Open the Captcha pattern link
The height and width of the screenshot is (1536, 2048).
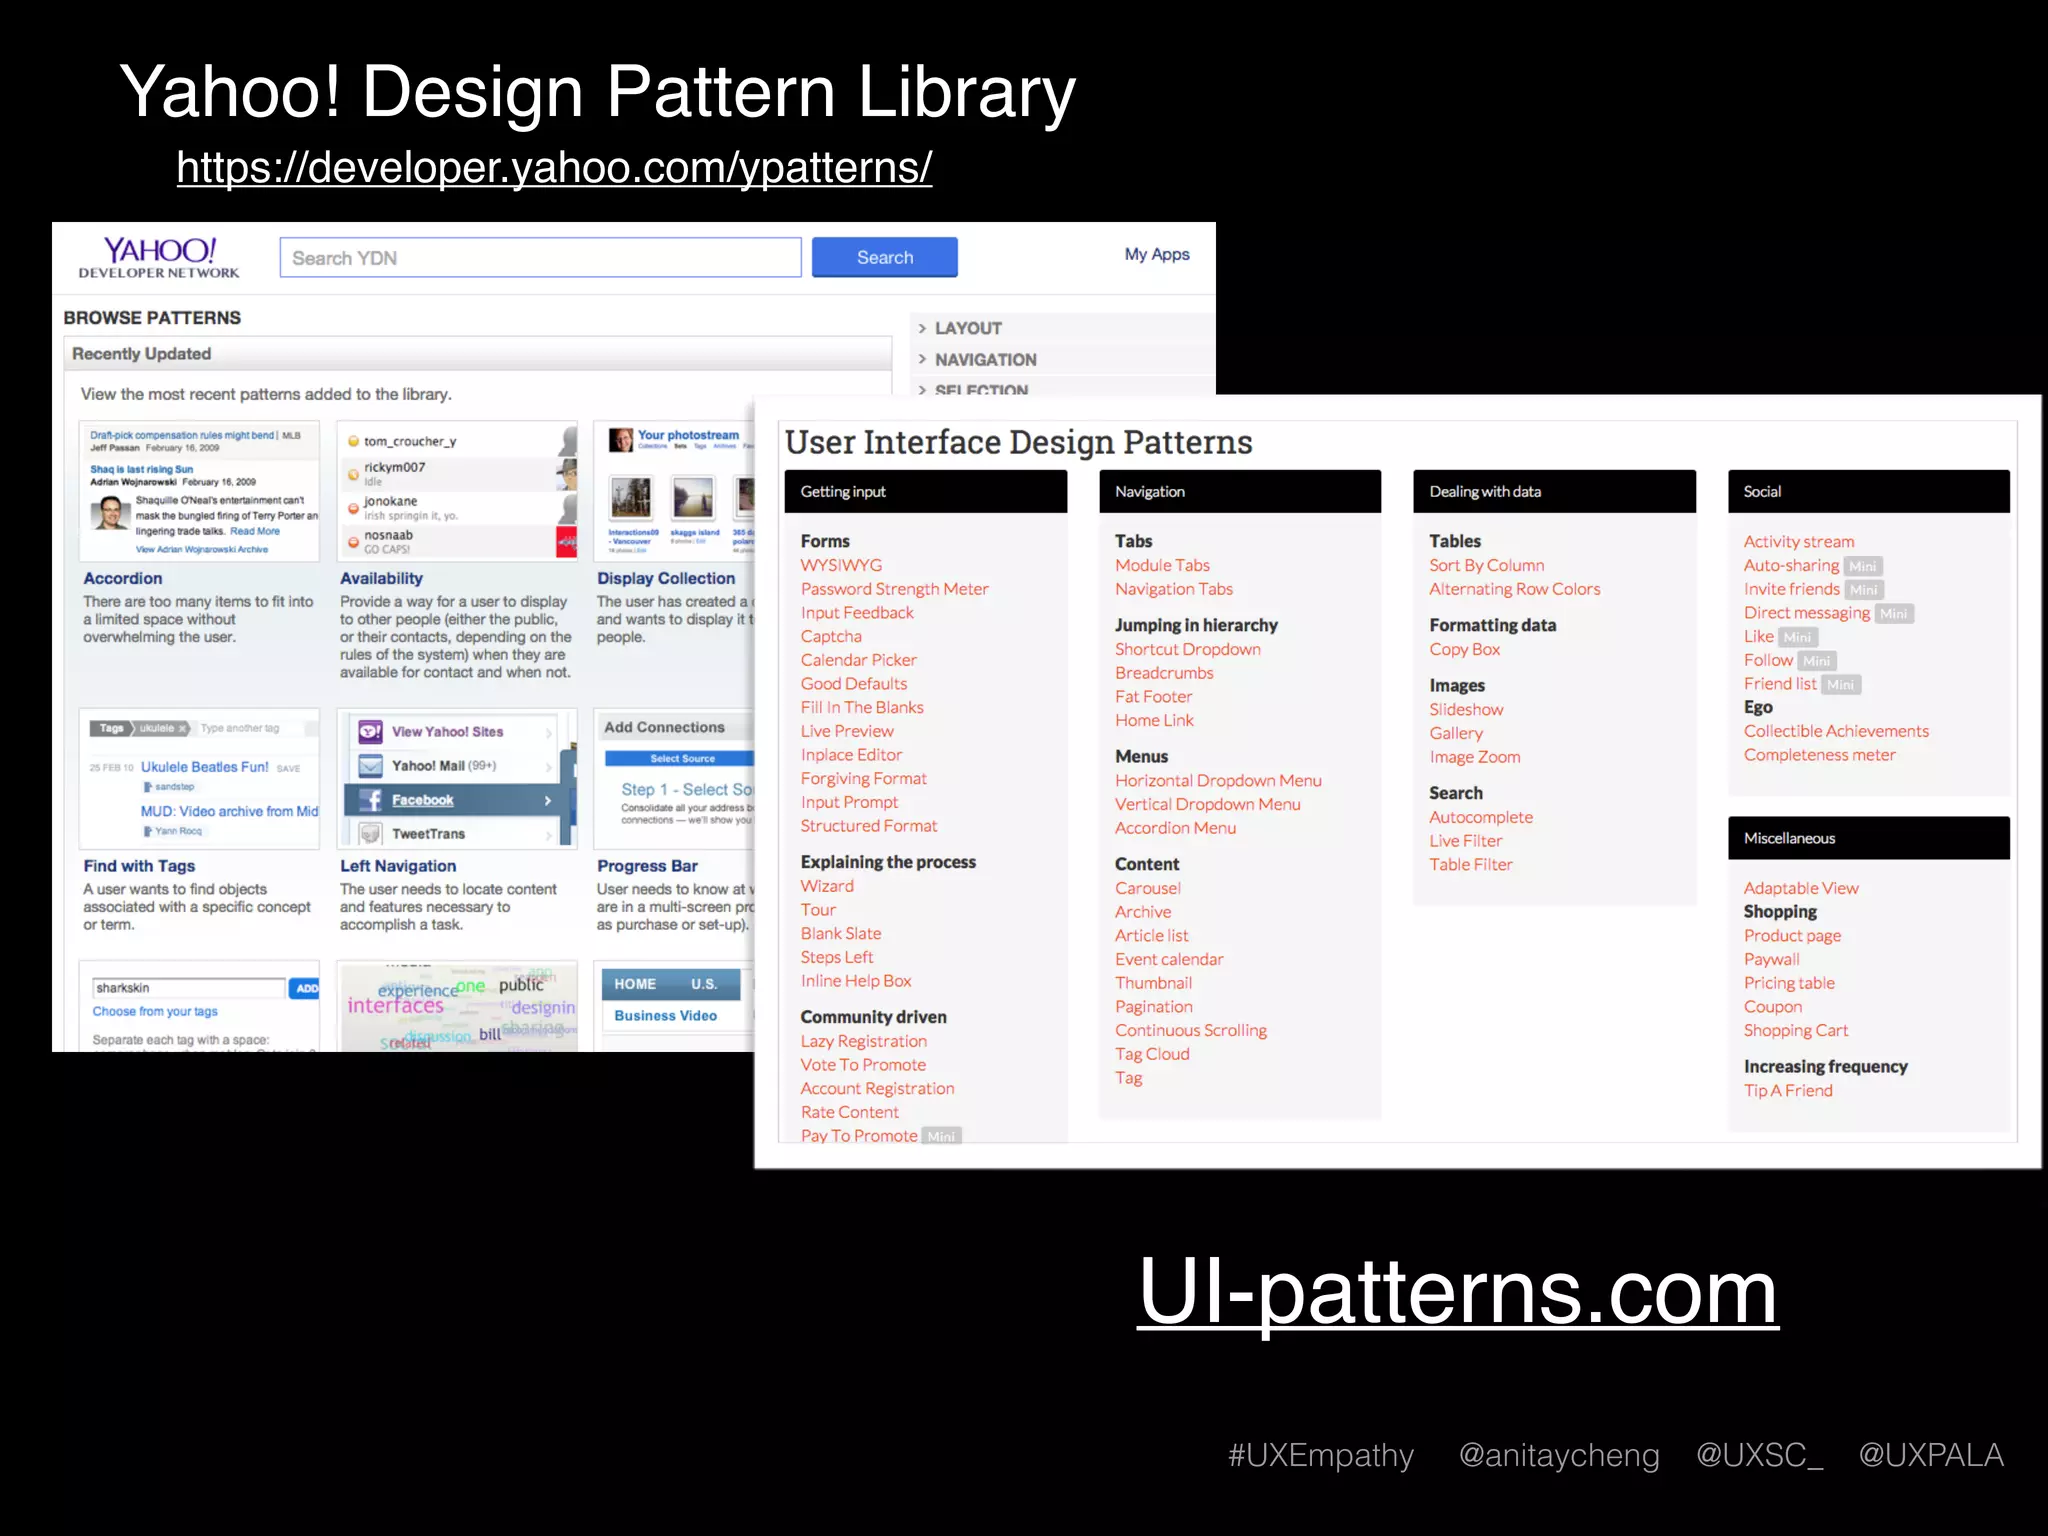pyautogui.click(x=831, y=636)
